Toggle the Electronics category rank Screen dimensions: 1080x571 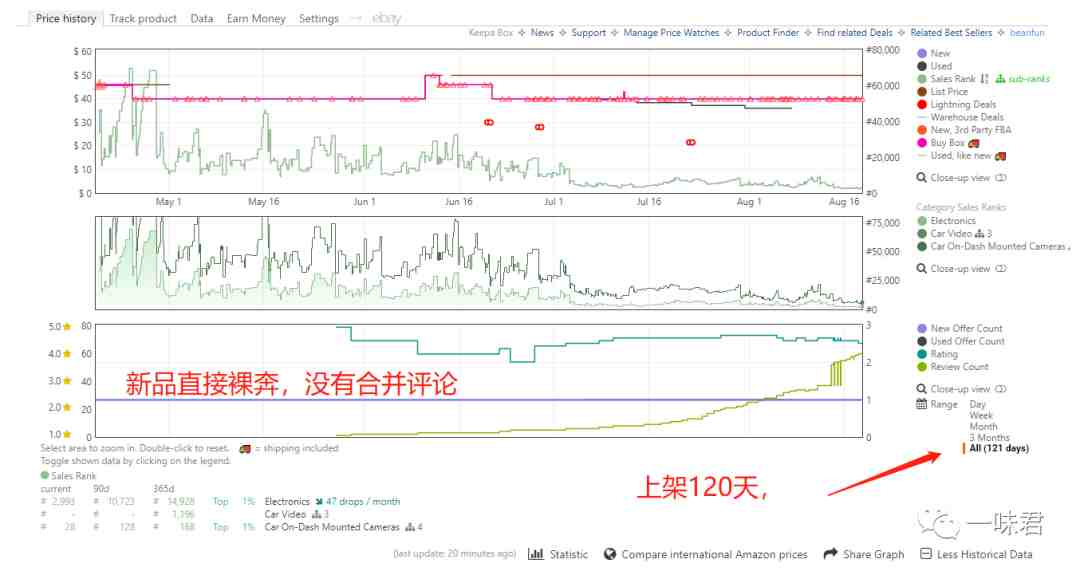click(x=946, y=221)
